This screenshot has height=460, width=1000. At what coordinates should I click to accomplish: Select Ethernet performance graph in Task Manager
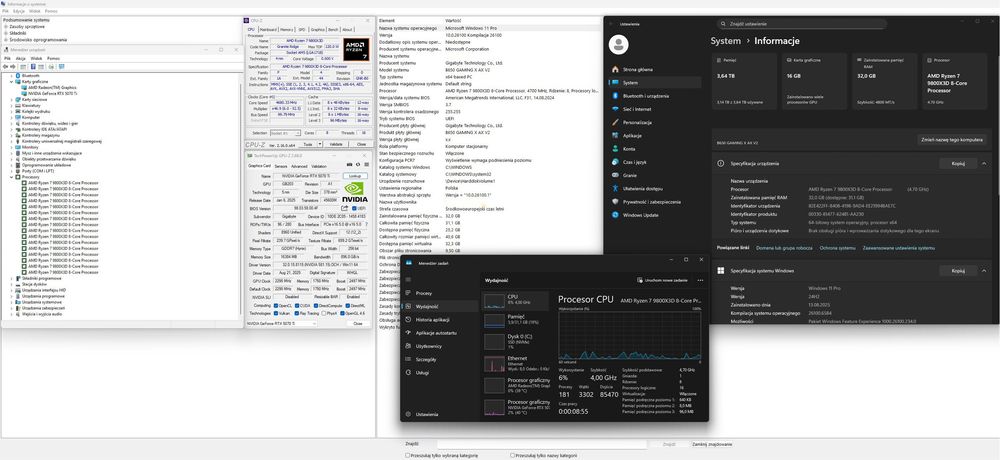point(516,363)
